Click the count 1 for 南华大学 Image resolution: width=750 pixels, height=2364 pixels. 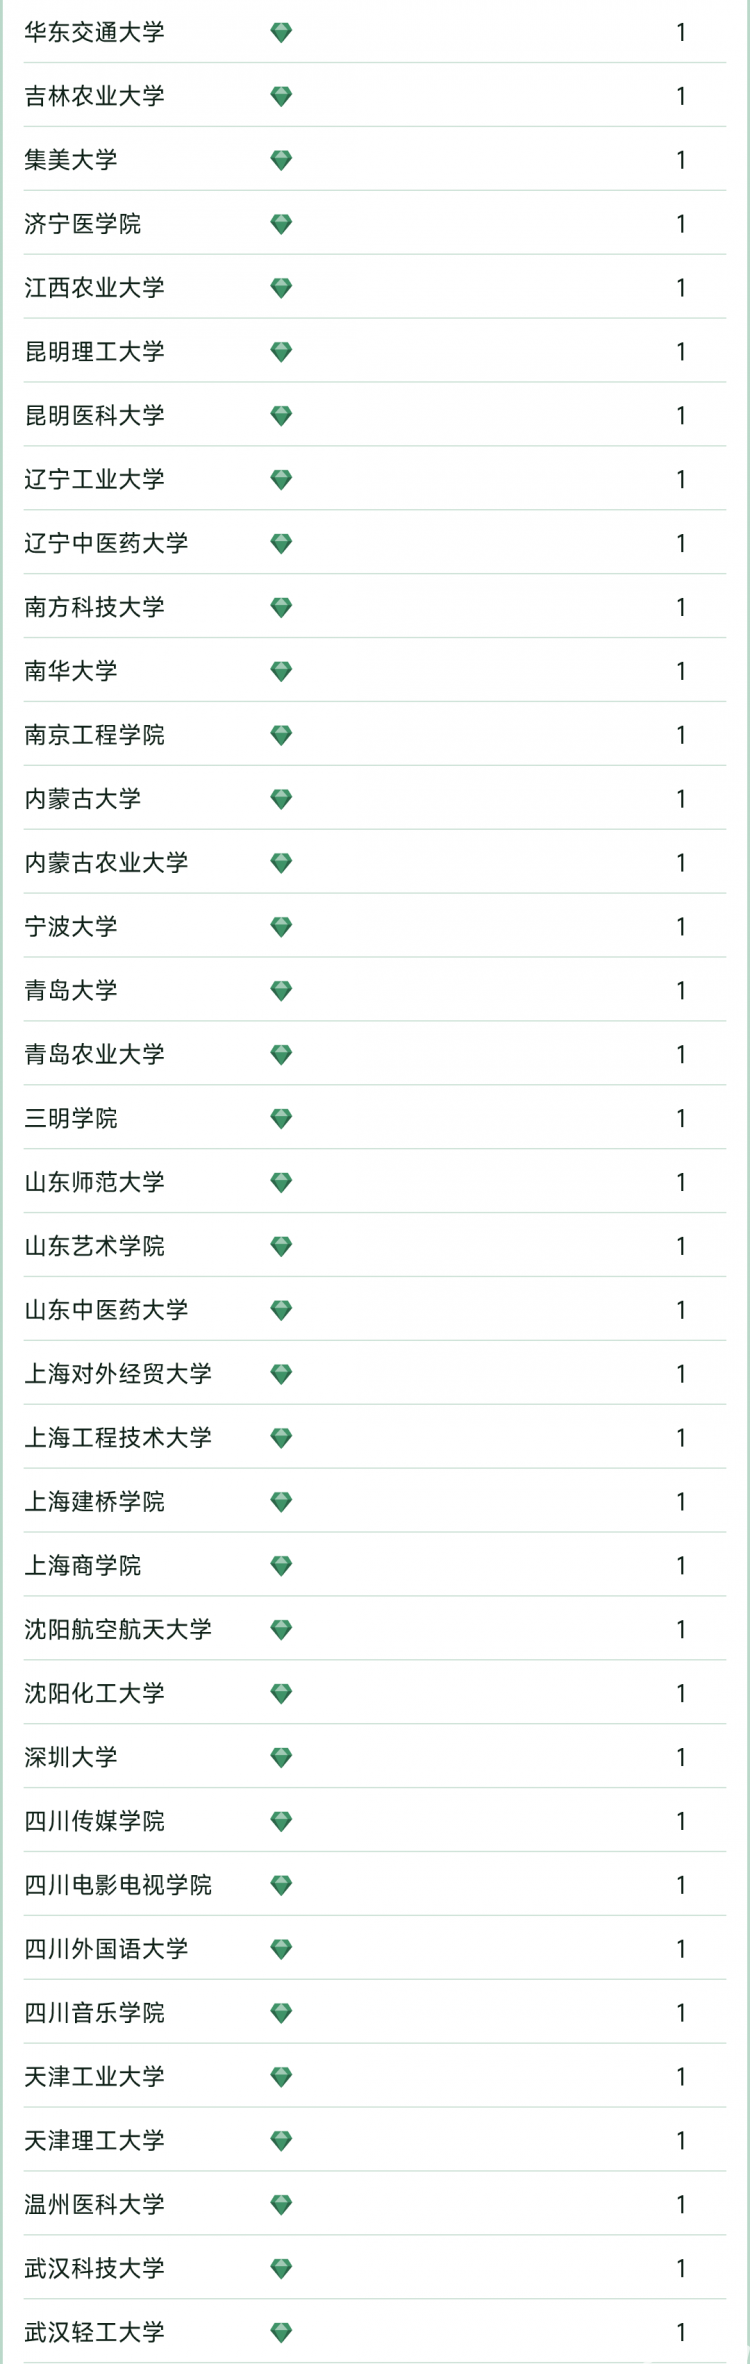681,671
